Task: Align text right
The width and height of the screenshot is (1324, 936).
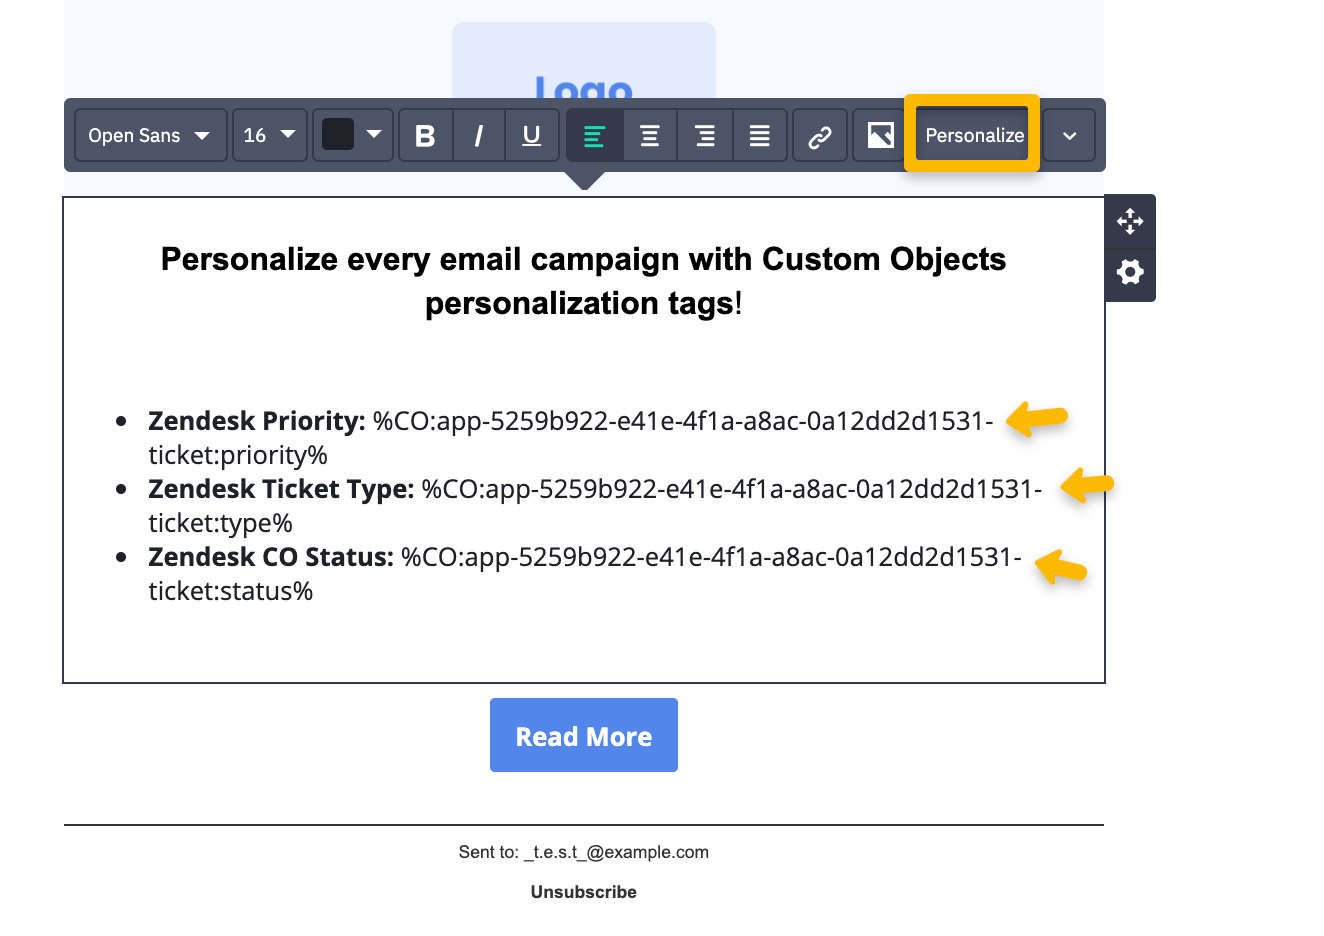Action: [705, 135]
